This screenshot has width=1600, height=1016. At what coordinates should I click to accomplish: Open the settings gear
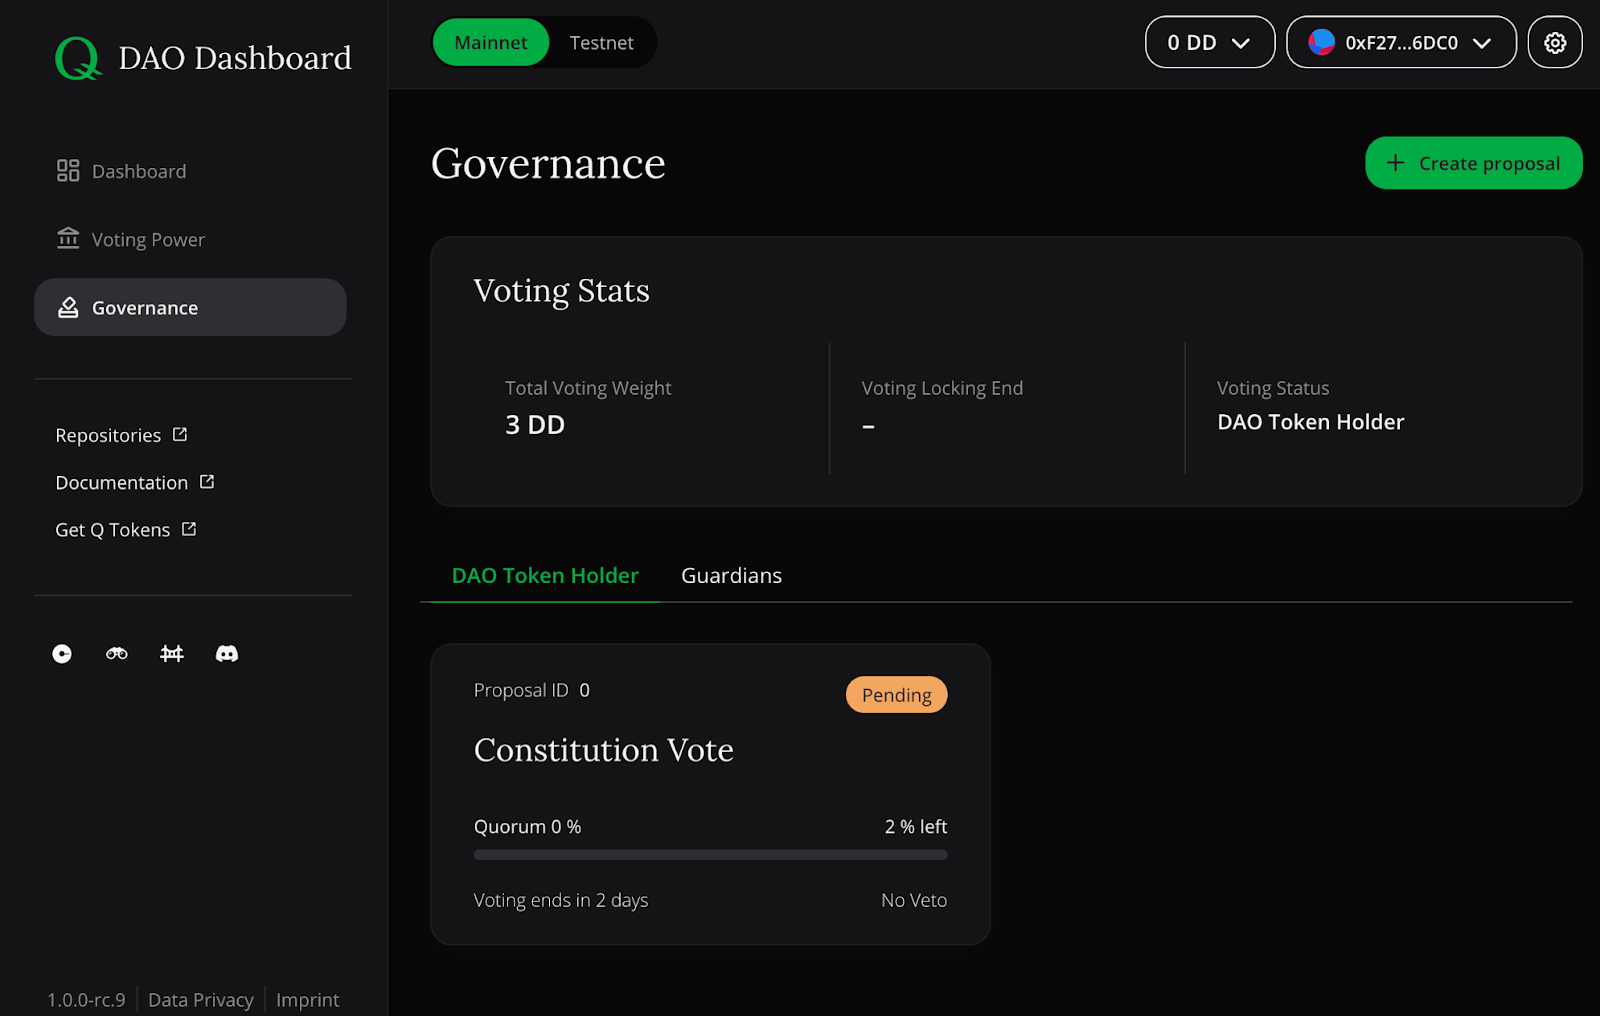tap(1554, 42)
